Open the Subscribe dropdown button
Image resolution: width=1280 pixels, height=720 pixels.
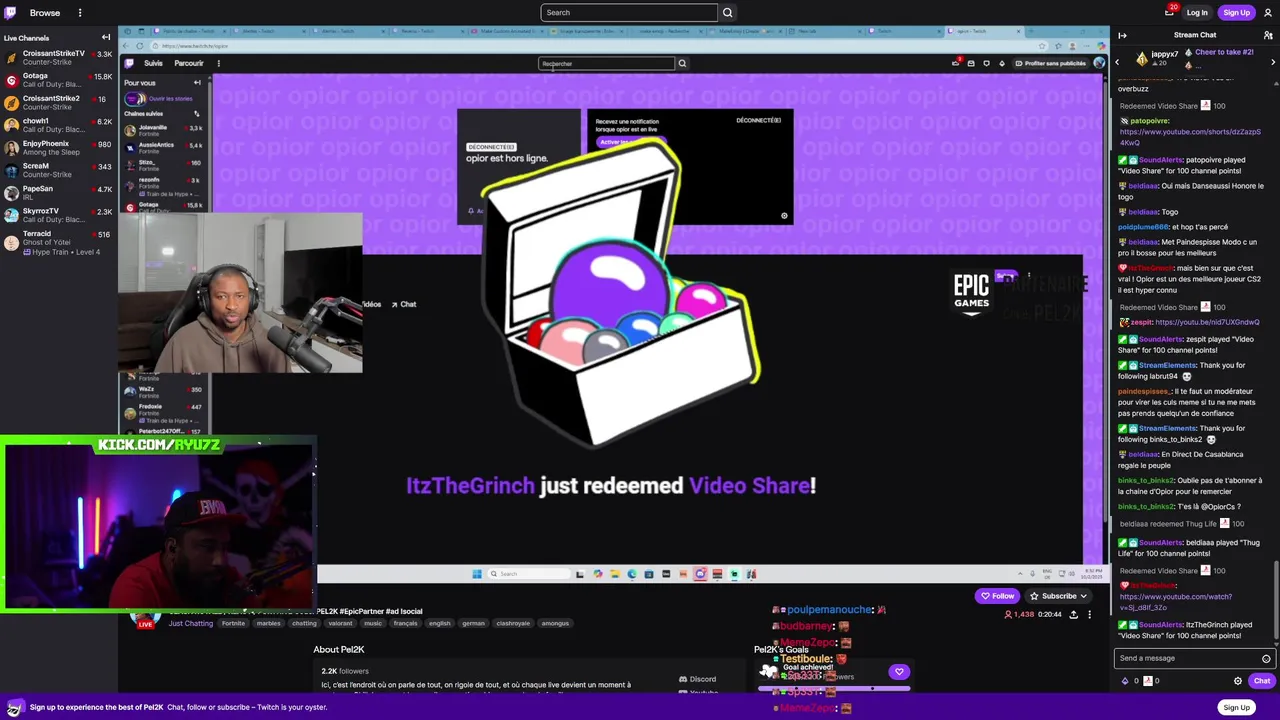click(x=1059, y=596)
